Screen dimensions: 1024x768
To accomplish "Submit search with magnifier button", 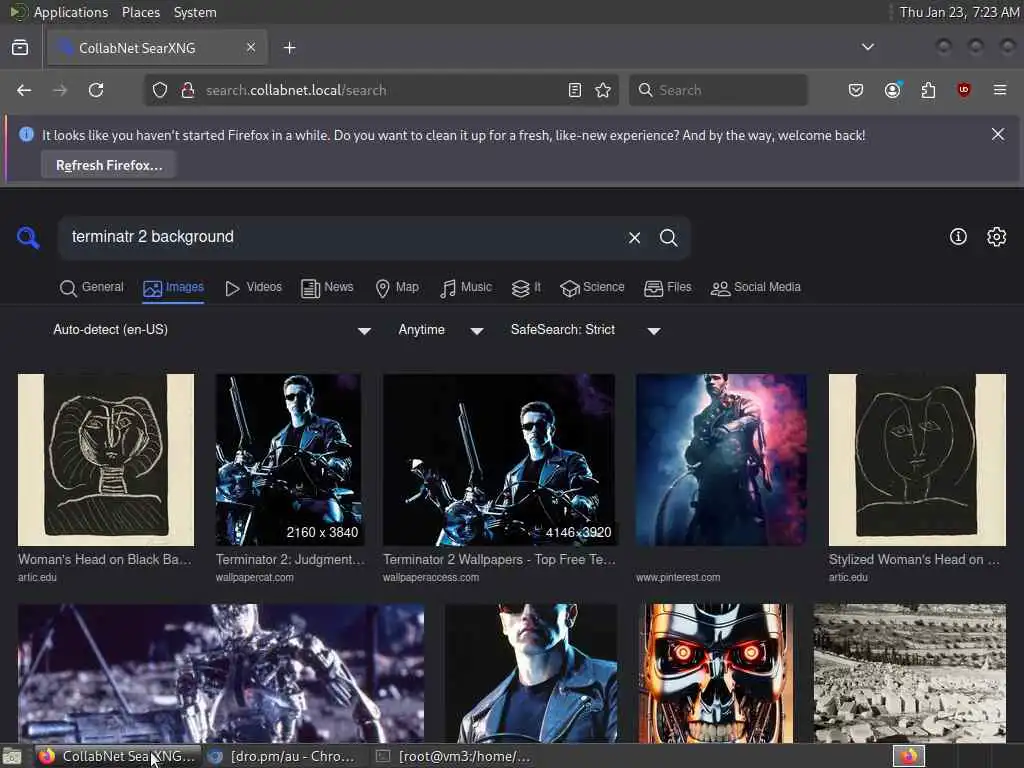I will (668, 238).
